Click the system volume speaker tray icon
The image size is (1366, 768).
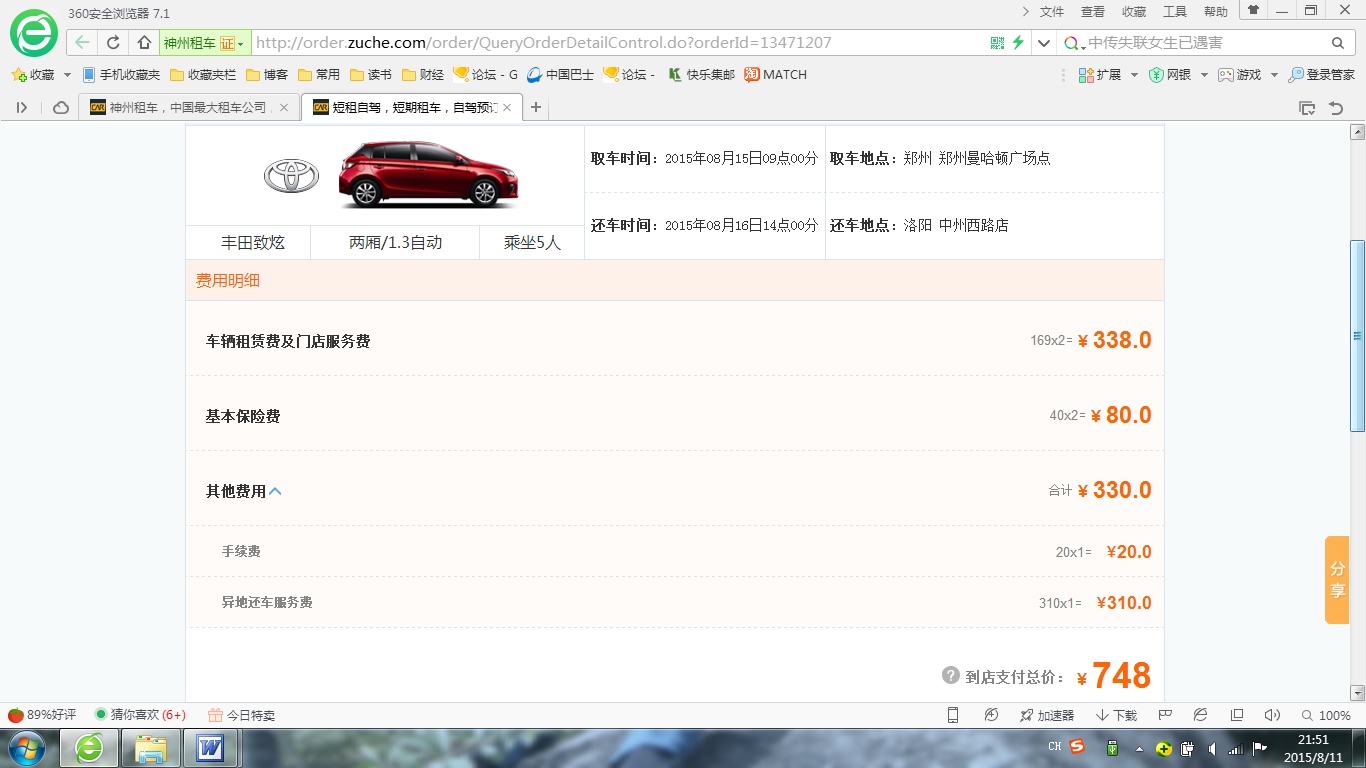1212,748
